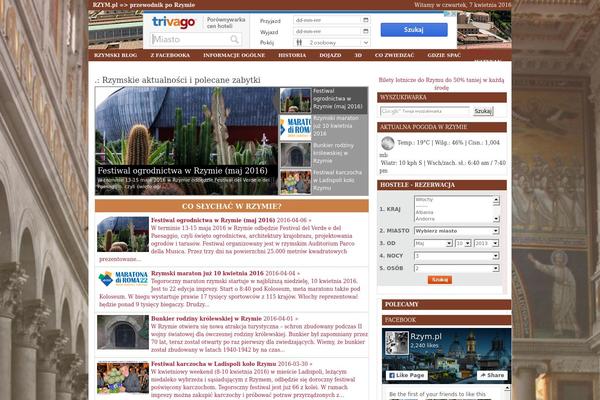This screenshot has height=400, width=600.
Task: Click the ad info icon on trivago banner
Action: (x=449, y=14)
